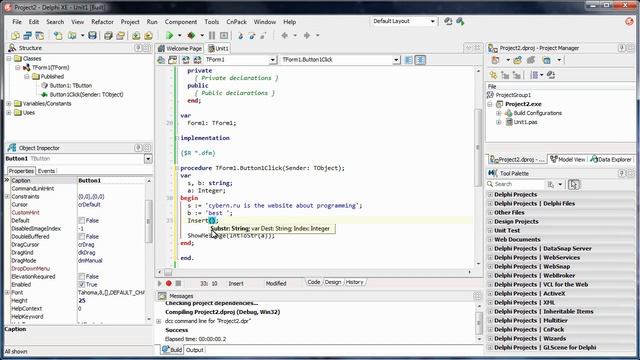Click the Toggle Form/Unit icon
This screenshot has width=640, height=360.
[x=40, y=36]
